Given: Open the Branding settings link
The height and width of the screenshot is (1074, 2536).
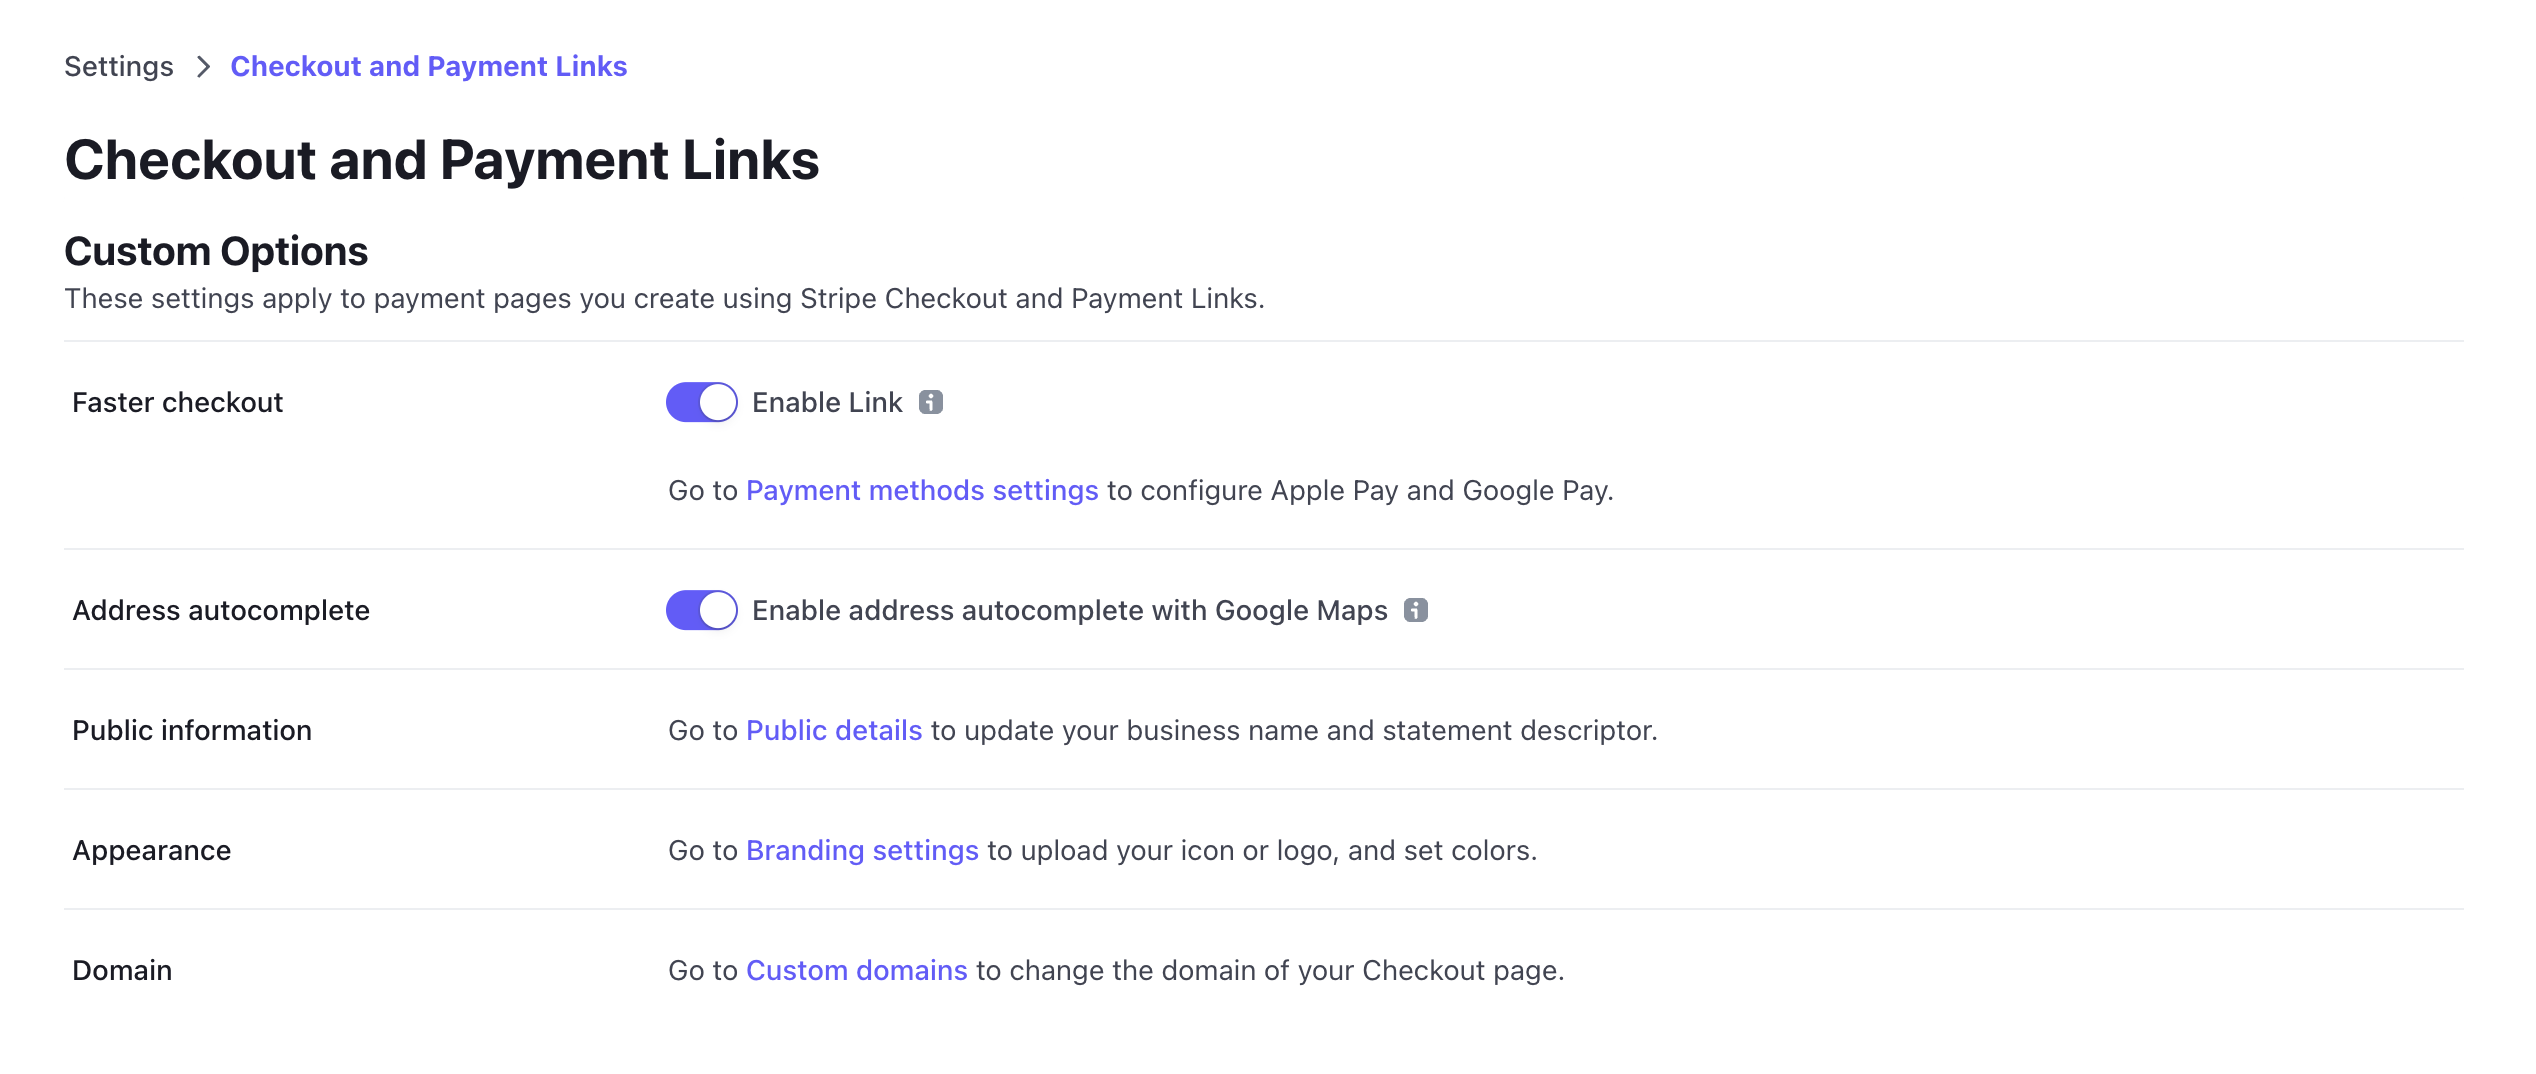Looking at the screenshot, I should point(862,851).
